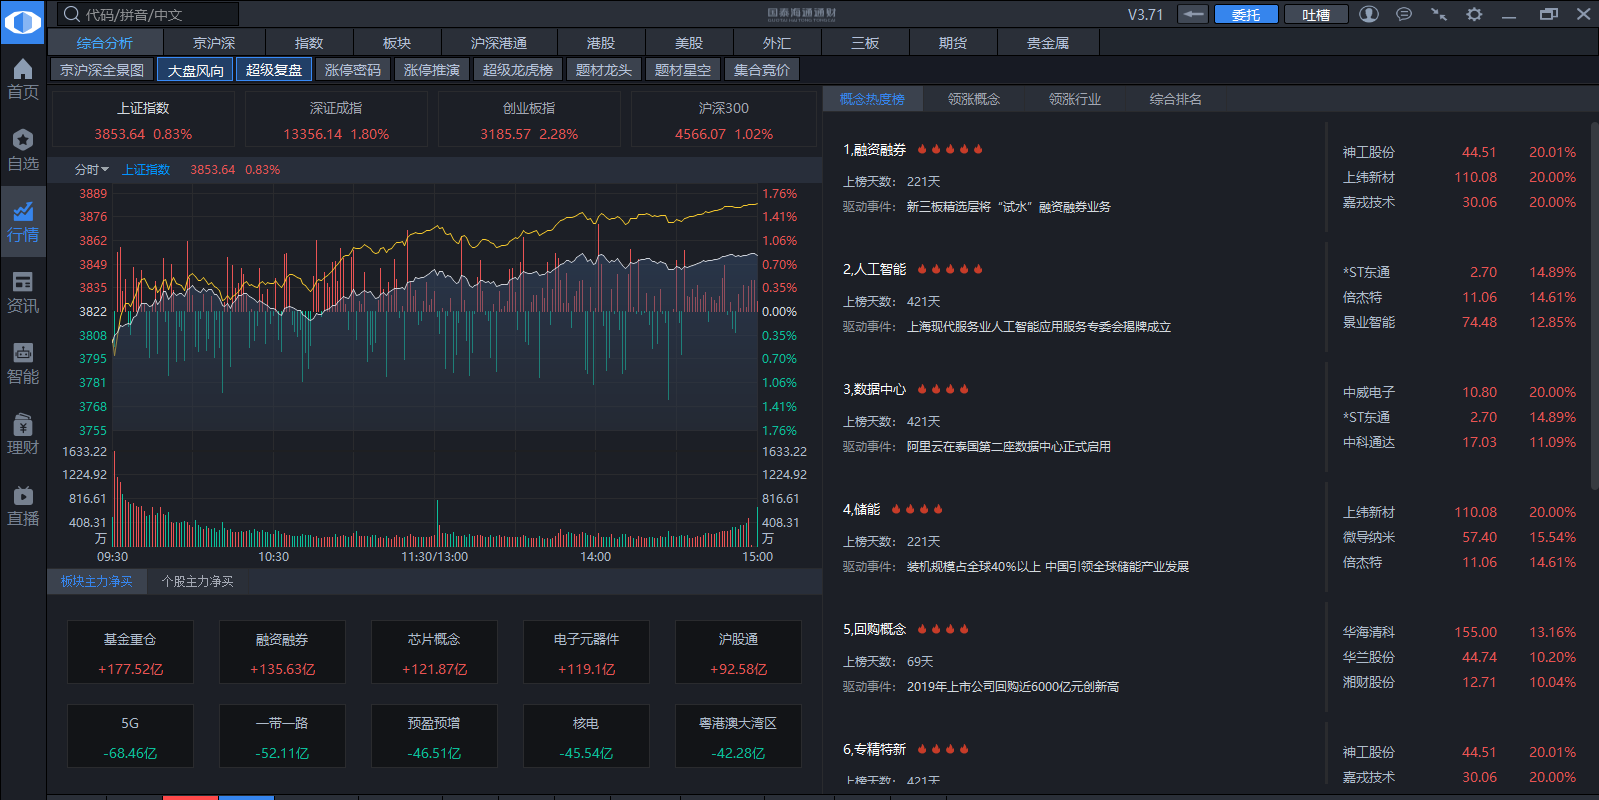
Task: Open the 首页 home sidebar icon
Action: coord(23,78)
